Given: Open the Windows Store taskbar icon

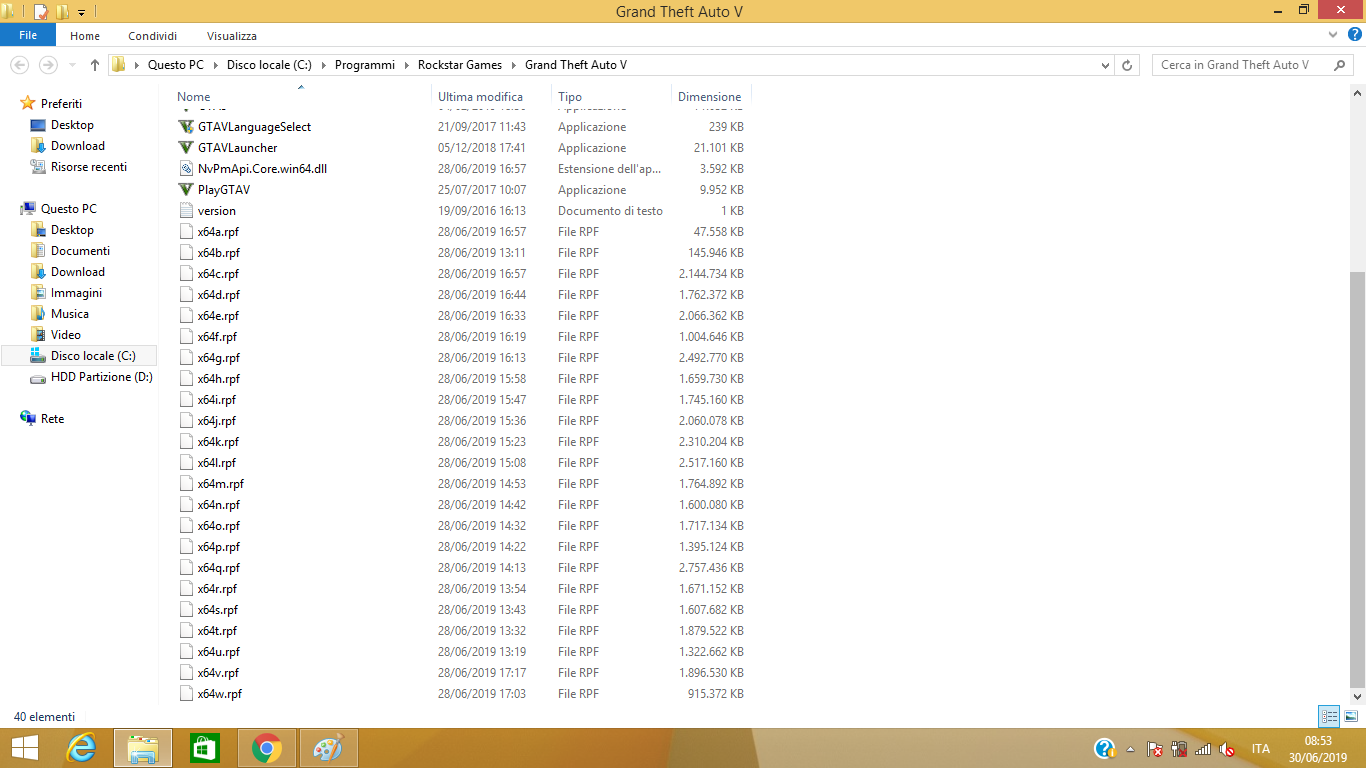Looking at the screenshot, I should [x=205, y=748].
